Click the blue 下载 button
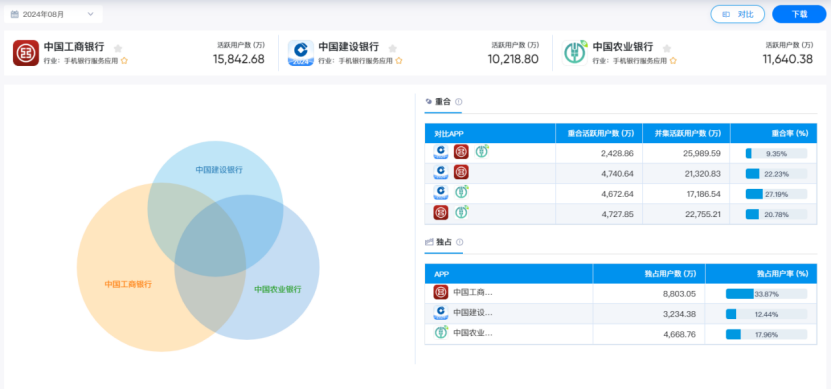 [799, 14]
